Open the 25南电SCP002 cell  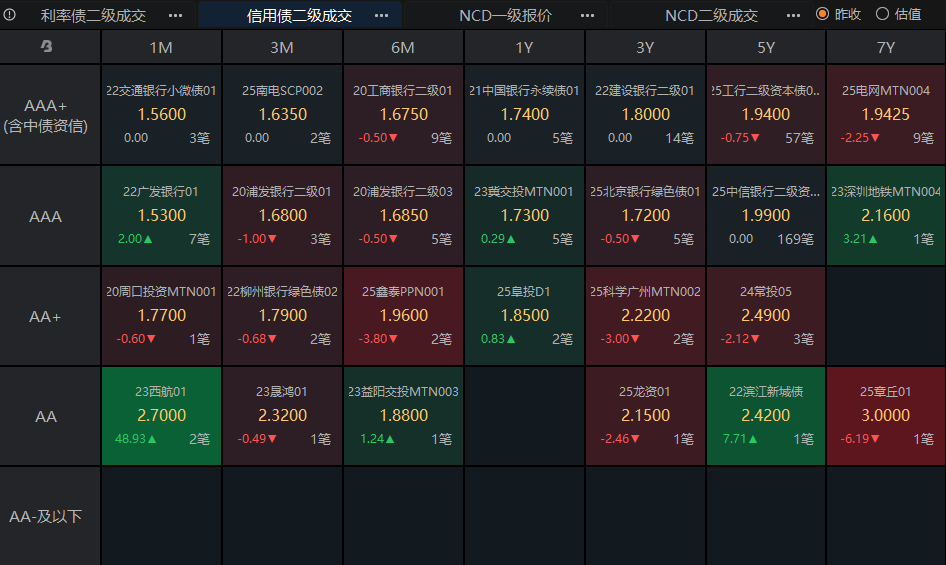282,115
